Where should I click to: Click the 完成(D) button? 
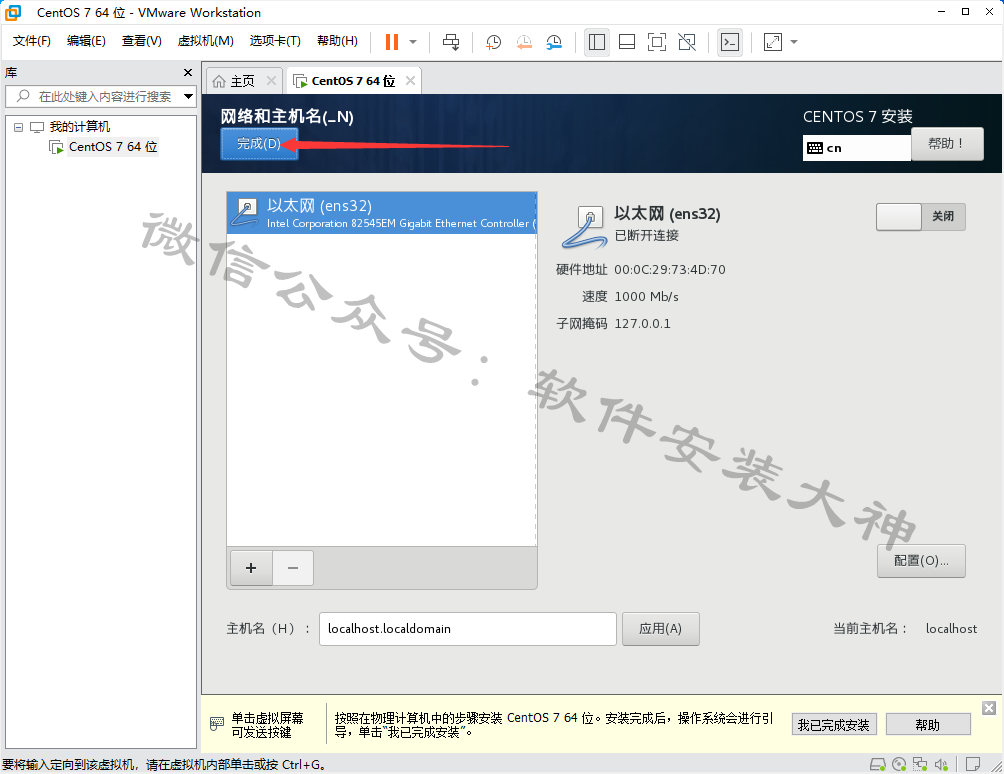tap(259, 143)
